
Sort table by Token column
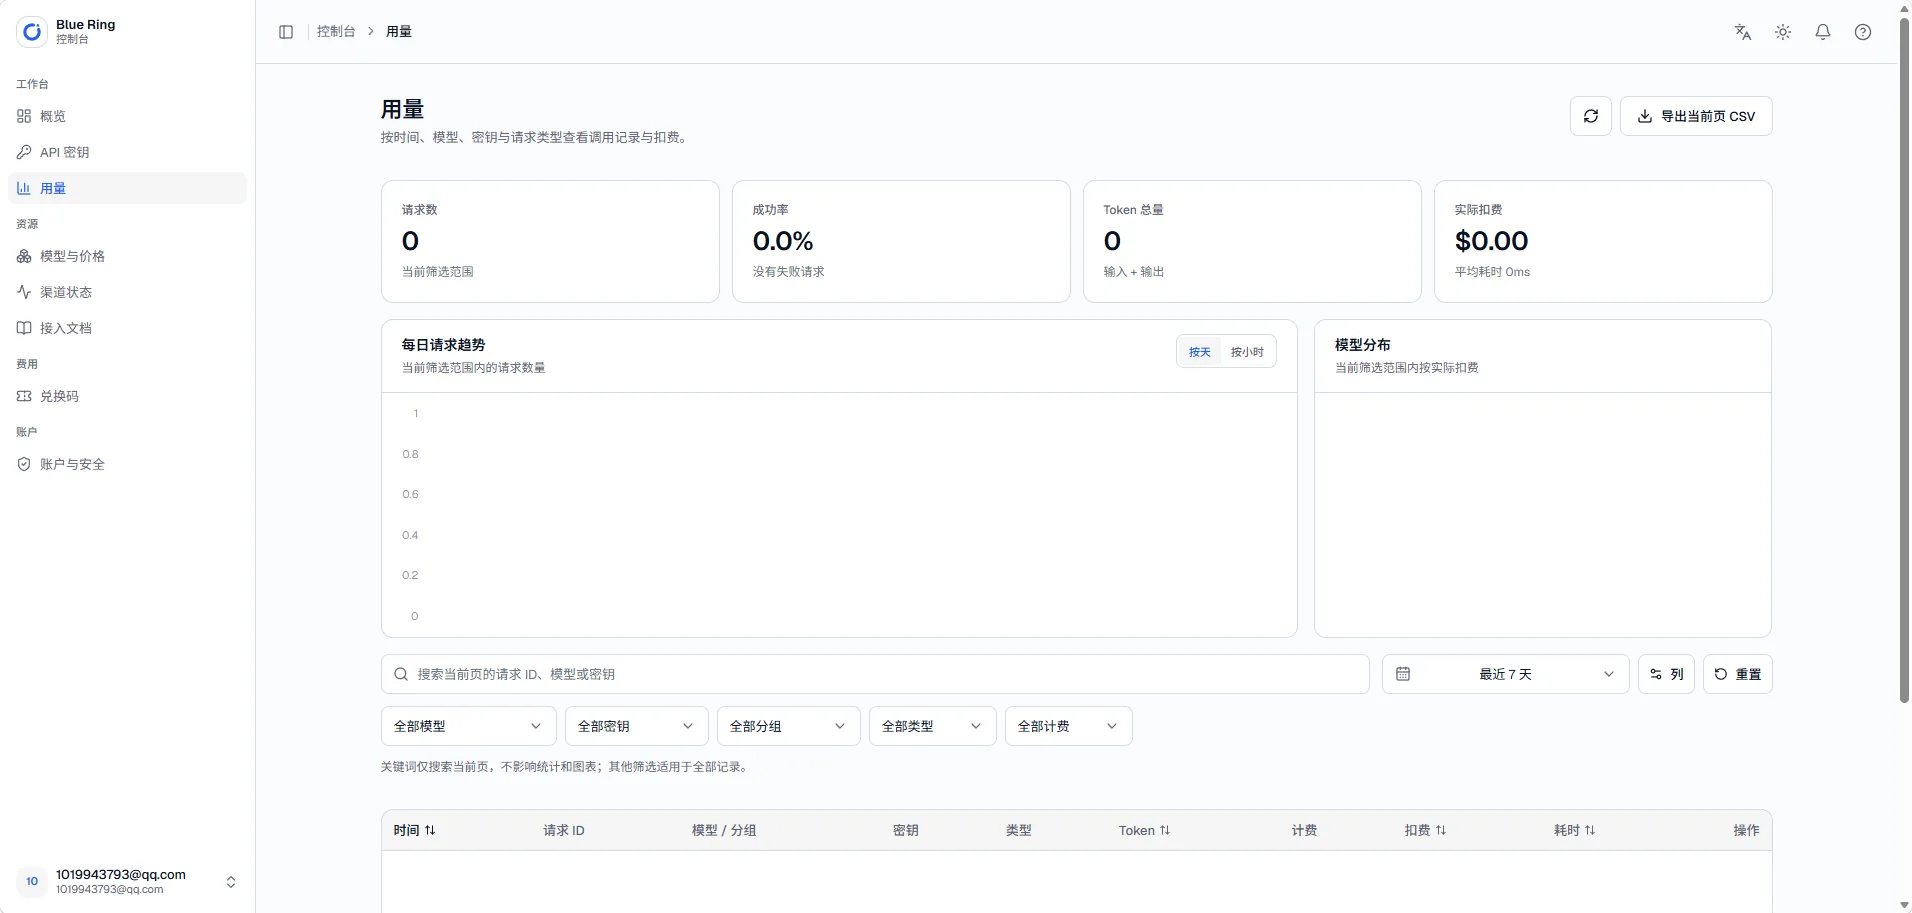coord(1144,830)
